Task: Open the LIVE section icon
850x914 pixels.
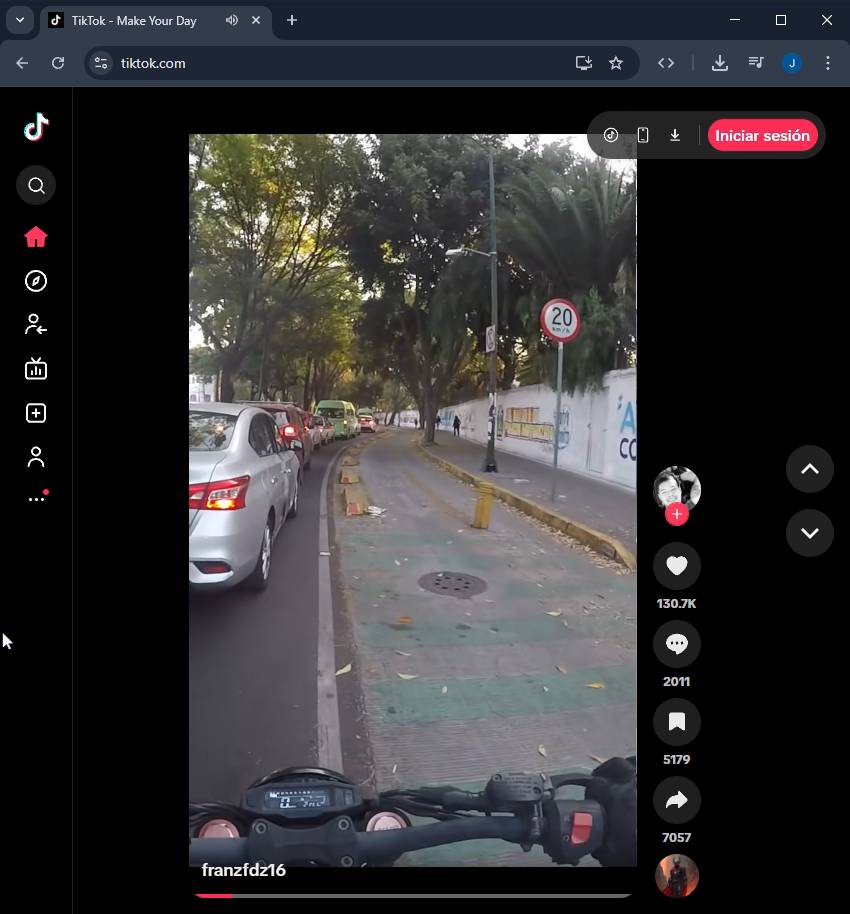Action: click(36, 369)
